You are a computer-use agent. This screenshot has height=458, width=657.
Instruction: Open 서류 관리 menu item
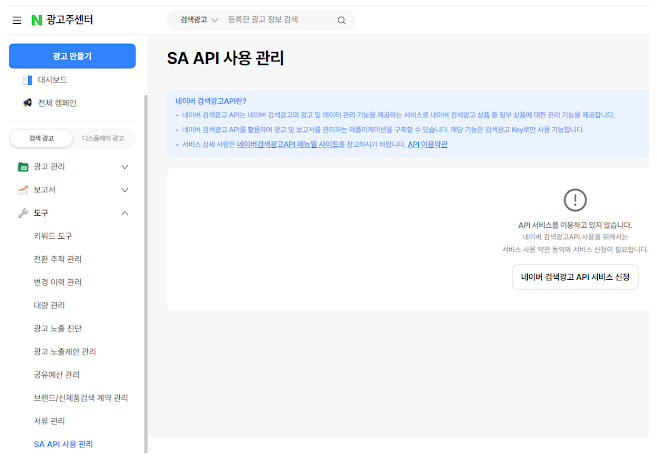pyautogui.click(x=49, y=421)
